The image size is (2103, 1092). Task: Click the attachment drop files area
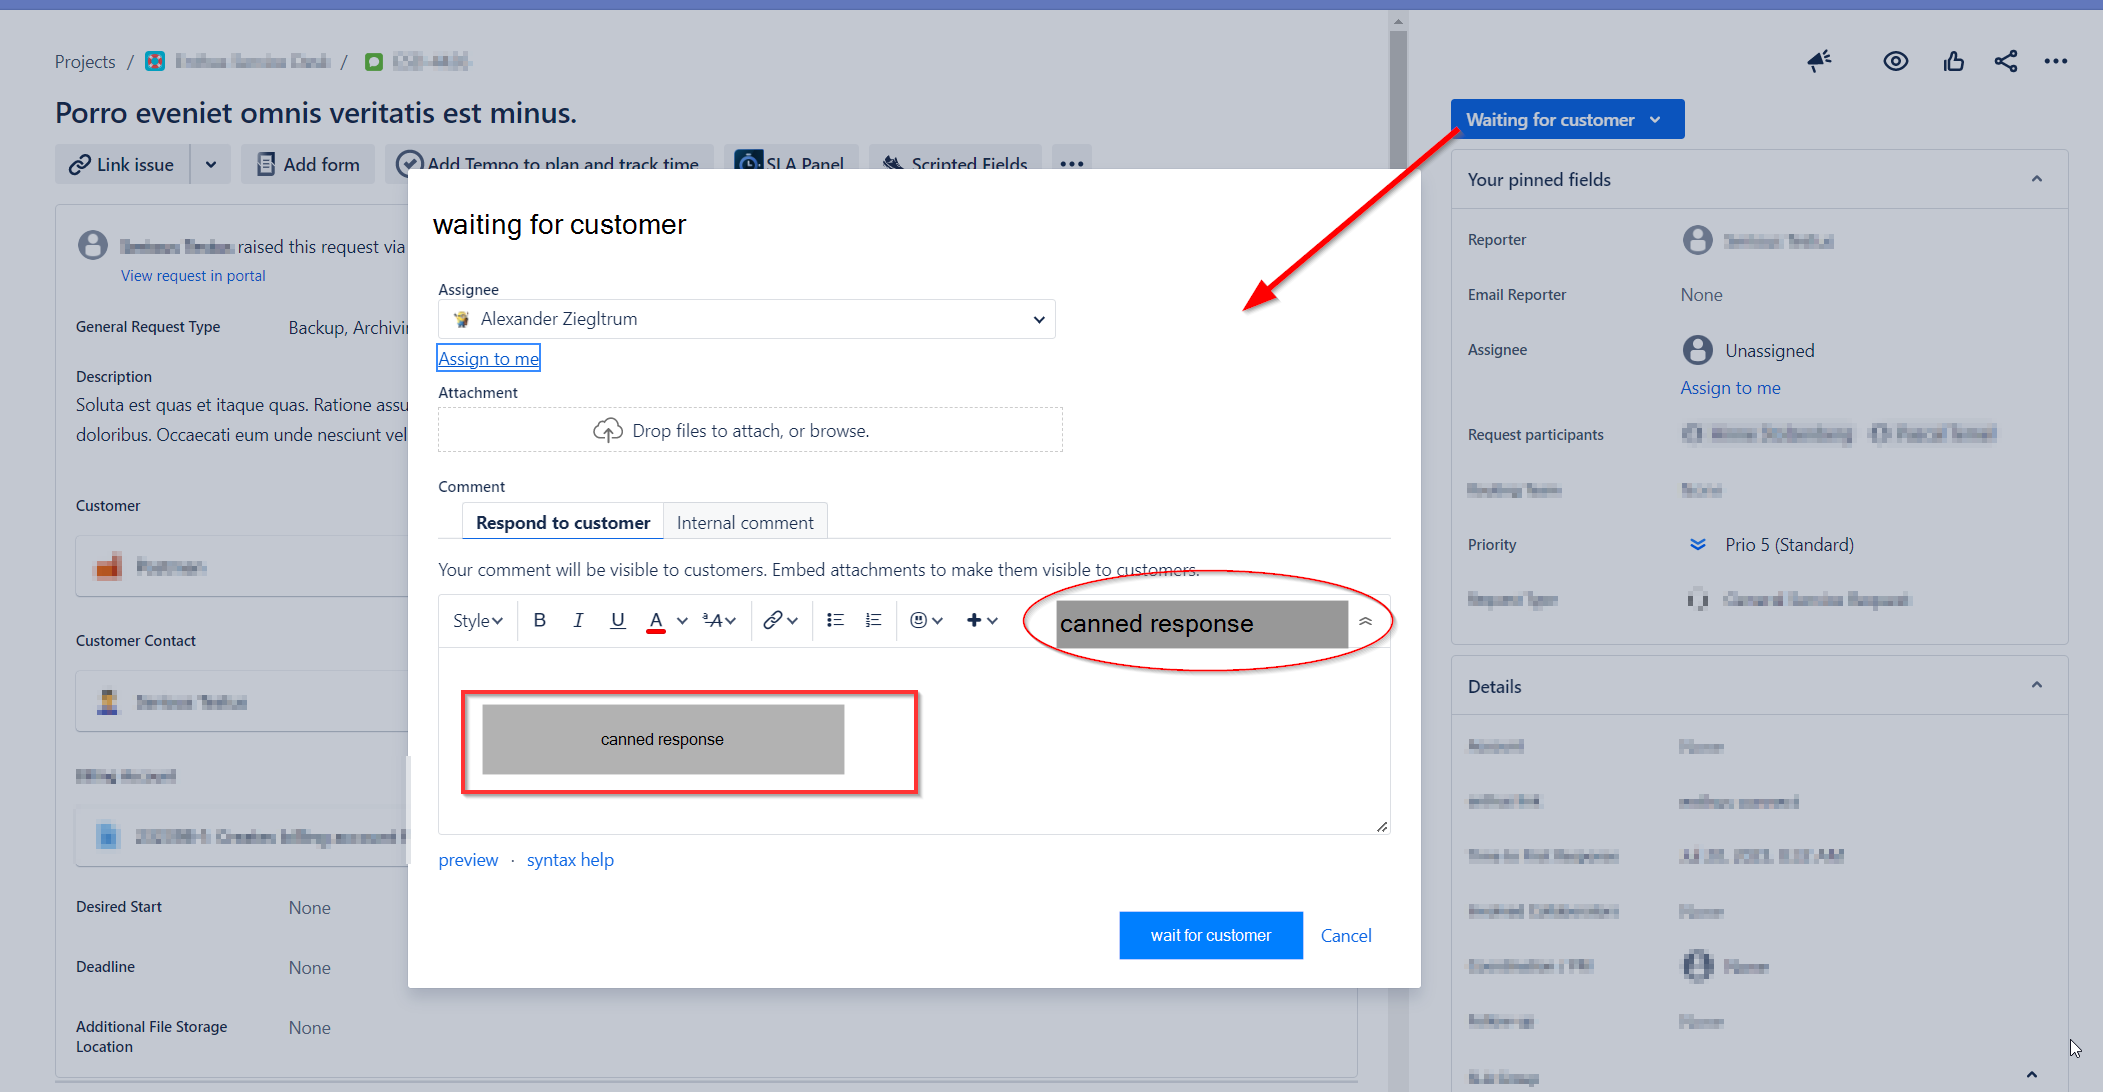tap(750, 430)
